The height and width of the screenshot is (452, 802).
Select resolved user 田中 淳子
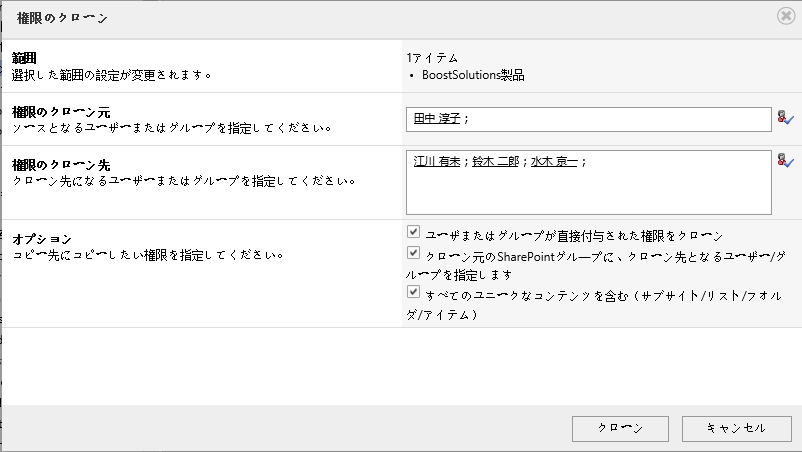click(x=437, y=118)
